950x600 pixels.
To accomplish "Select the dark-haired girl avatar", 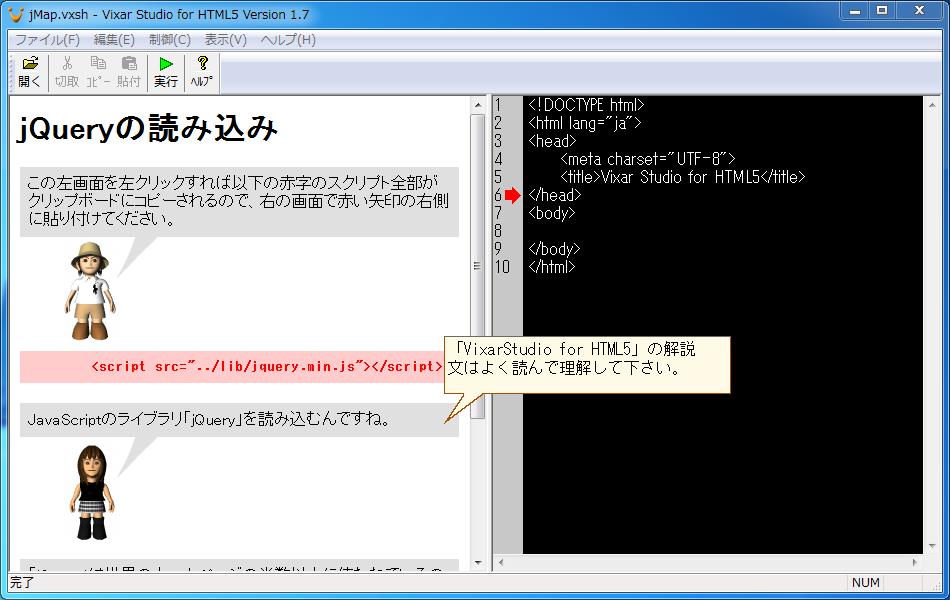I will click(90, 490).
